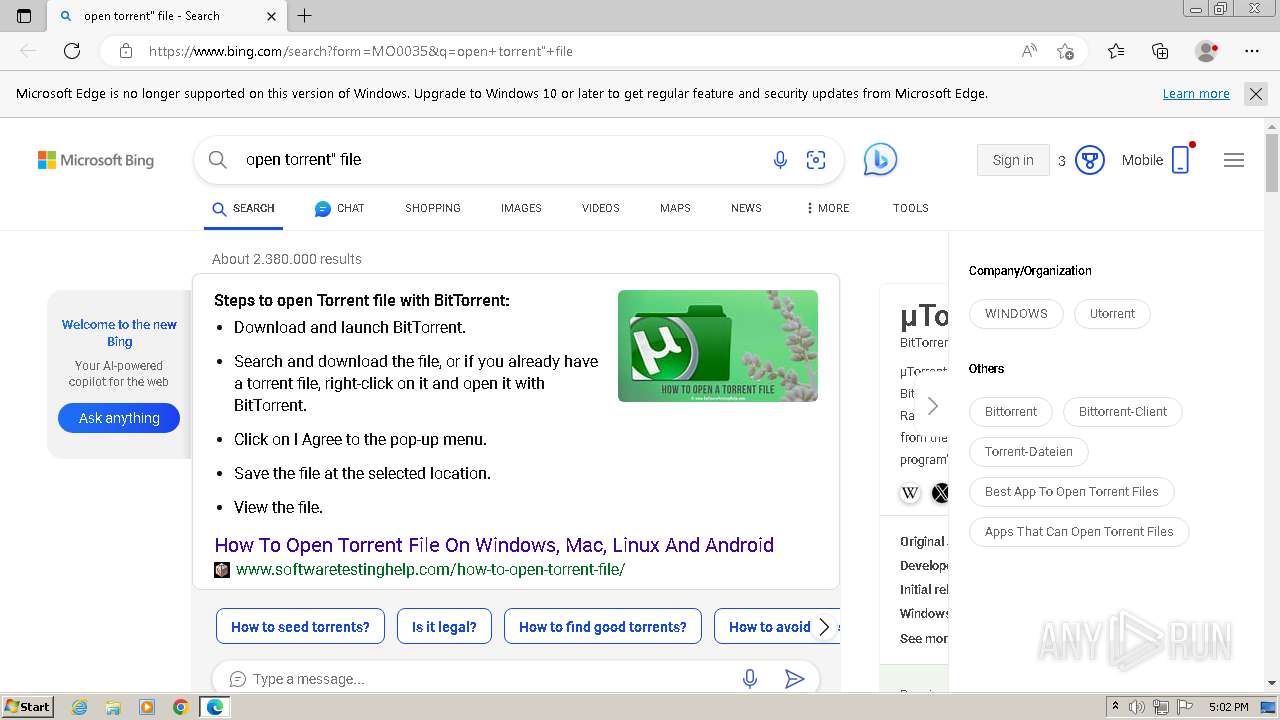Click the Sign in button

(x=1013, y=160)
